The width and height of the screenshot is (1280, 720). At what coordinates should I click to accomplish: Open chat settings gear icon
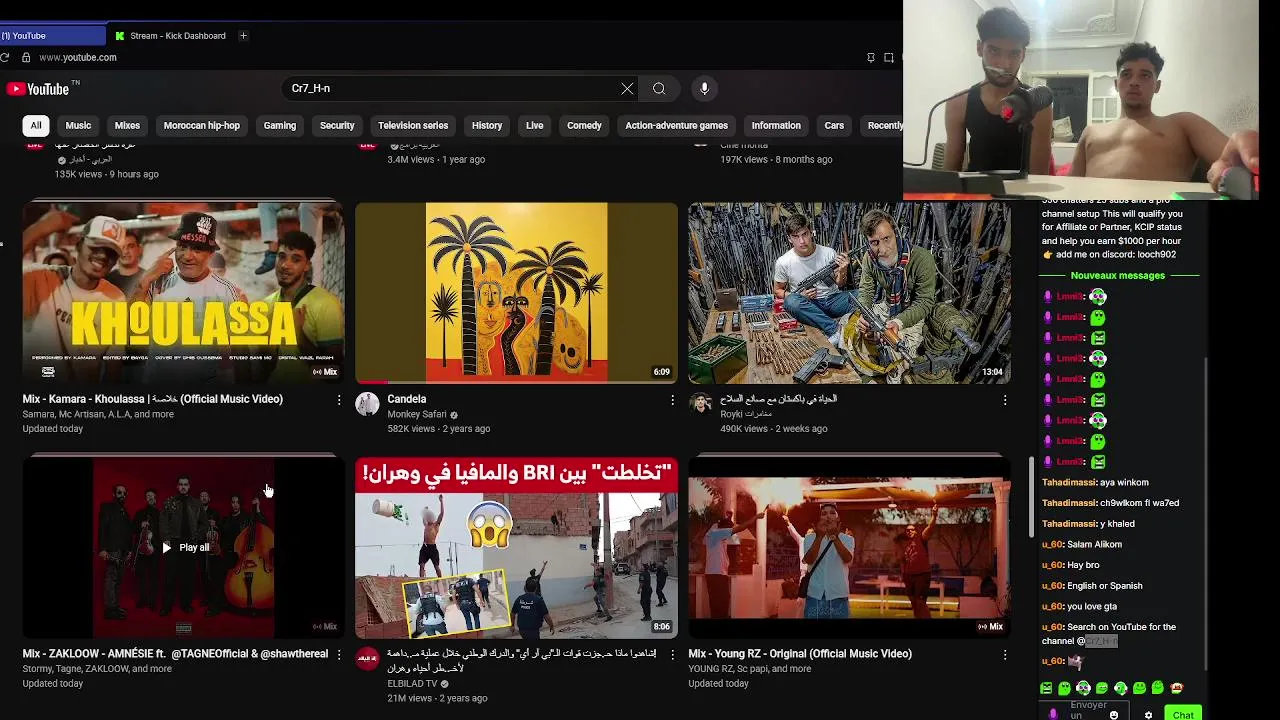(1148, 715)
